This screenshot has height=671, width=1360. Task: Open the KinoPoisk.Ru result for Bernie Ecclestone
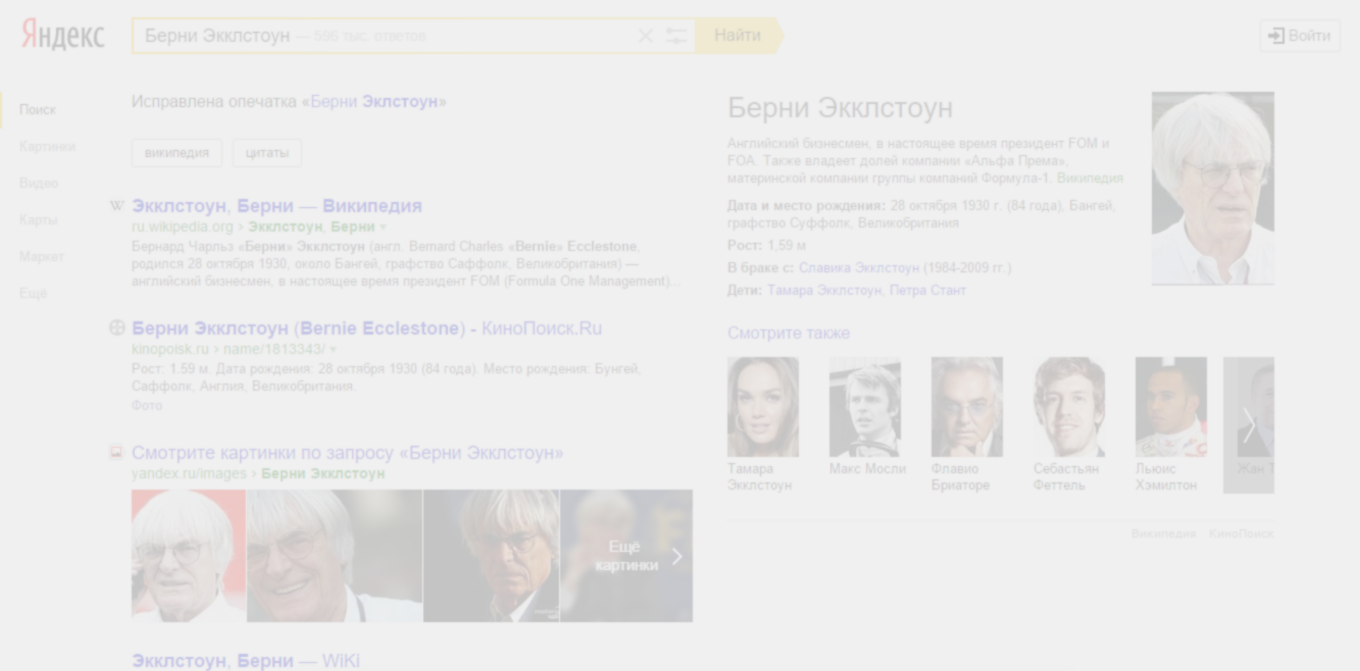click(x=367, y=328)
